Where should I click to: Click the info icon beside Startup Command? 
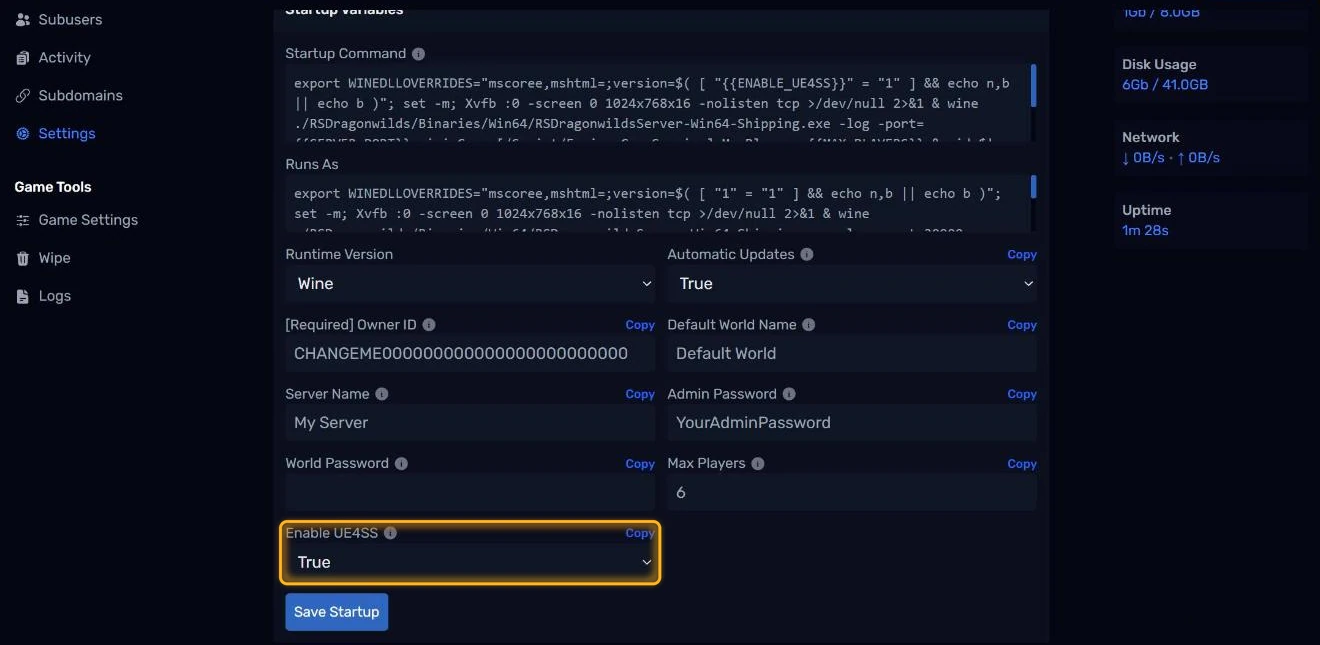click(418, 54)
